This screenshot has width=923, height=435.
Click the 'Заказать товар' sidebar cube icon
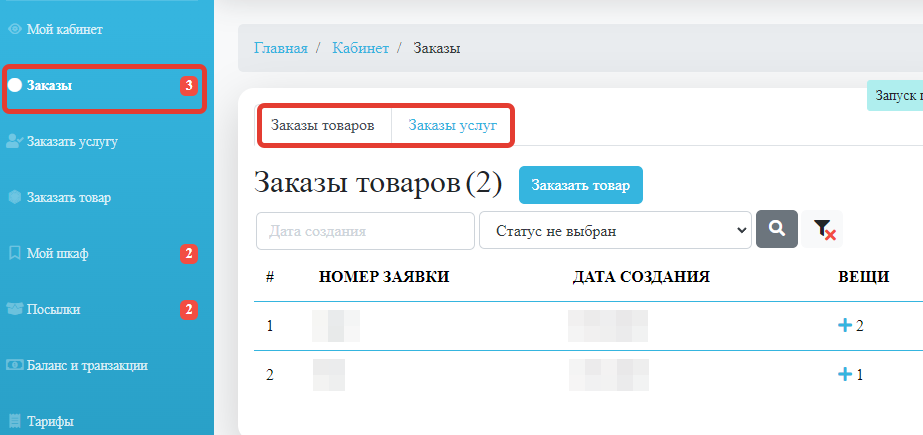pos(14,197)
